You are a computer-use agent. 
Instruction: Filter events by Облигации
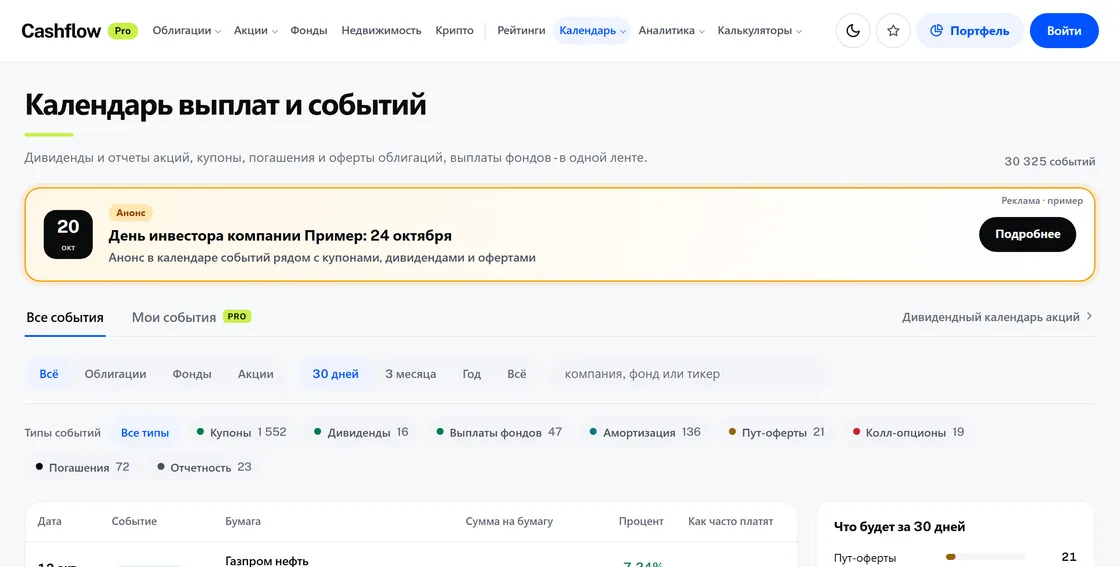[115, 373]
